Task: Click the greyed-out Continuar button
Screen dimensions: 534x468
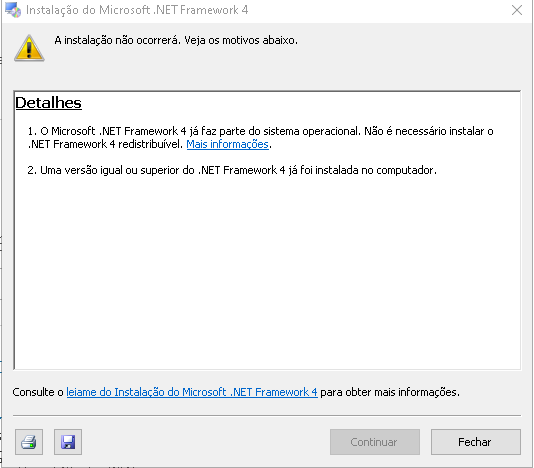Action: [x=375, y=442]
